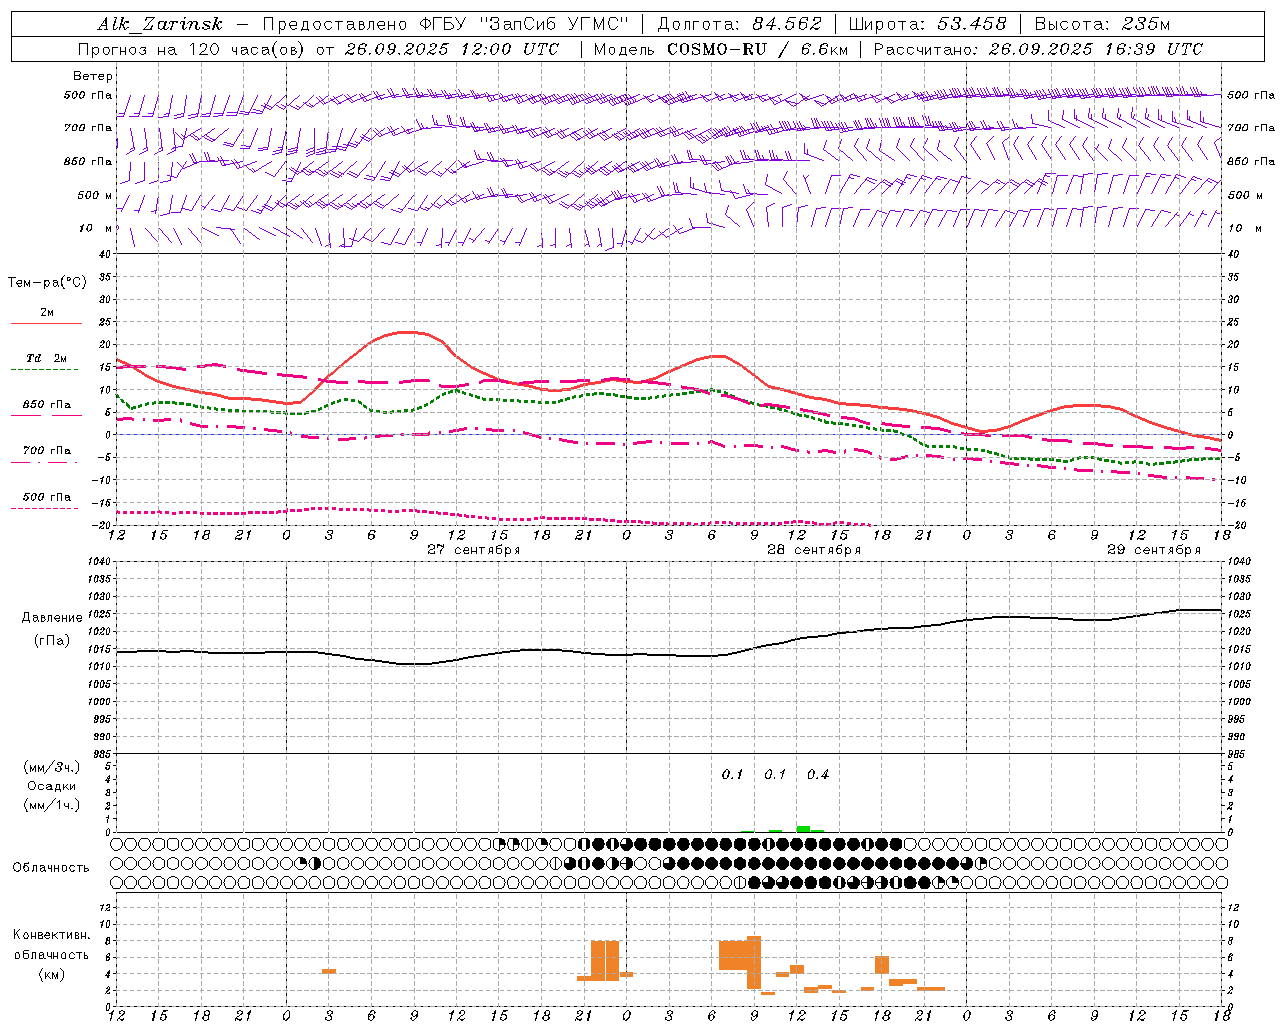This screenshot has height=1024, width=1280.
Task: Click the Давление axis title
Action: coord(52,618)
